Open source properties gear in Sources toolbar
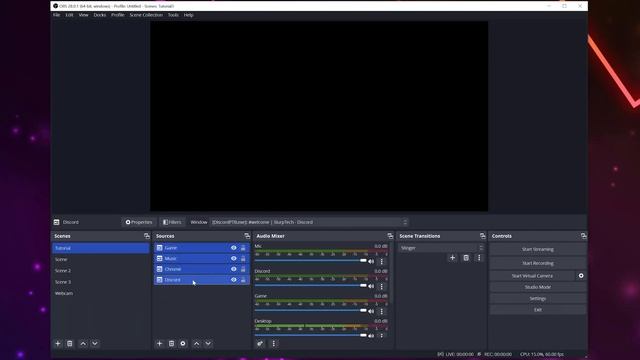Screen dimensions: 640x360 pyautogui.click(x=183, y=344)
